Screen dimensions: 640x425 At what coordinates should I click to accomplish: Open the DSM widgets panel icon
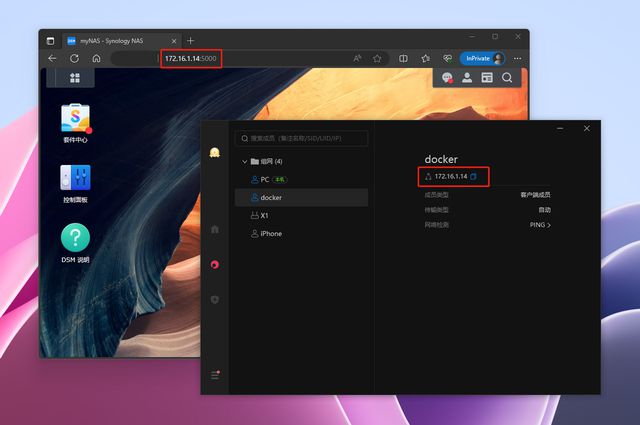point(487,78)
